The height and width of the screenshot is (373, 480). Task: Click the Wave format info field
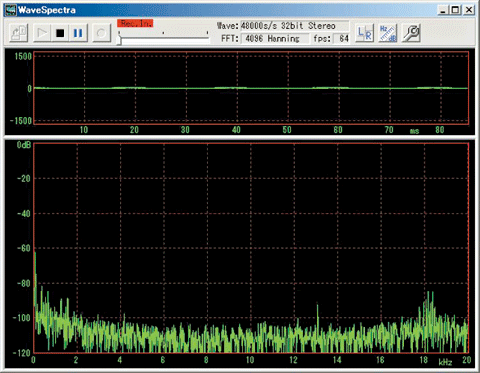pyautogui.click(x=295, y=26)
